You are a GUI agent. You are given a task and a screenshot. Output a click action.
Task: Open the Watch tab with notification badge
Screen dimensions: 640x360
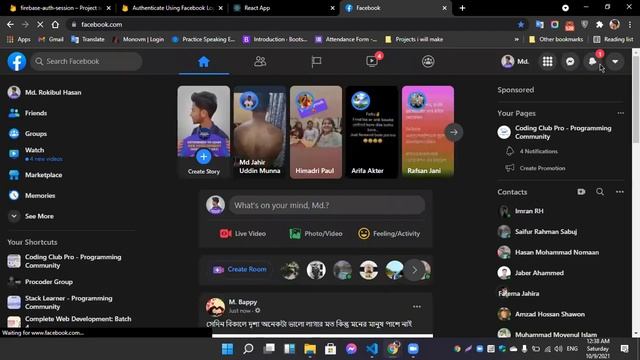(x=372, y=62)
